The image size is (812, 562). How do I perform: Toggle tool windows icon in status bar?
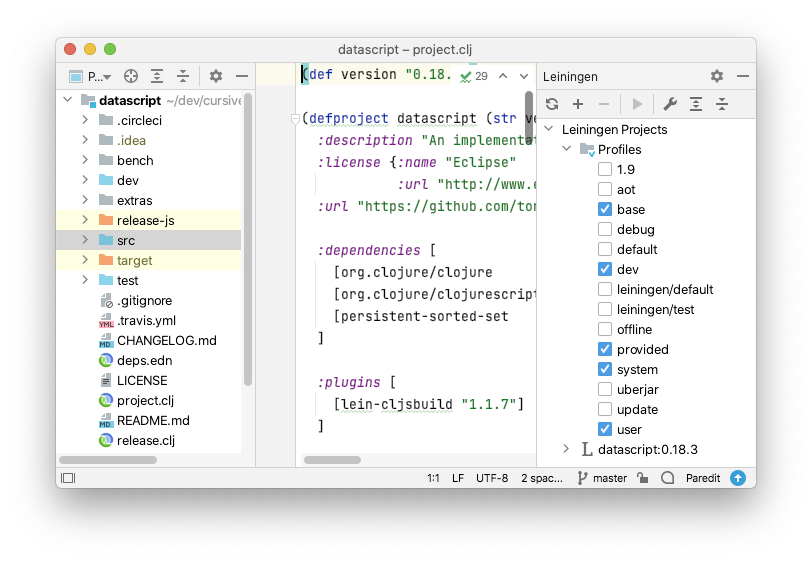68,478
